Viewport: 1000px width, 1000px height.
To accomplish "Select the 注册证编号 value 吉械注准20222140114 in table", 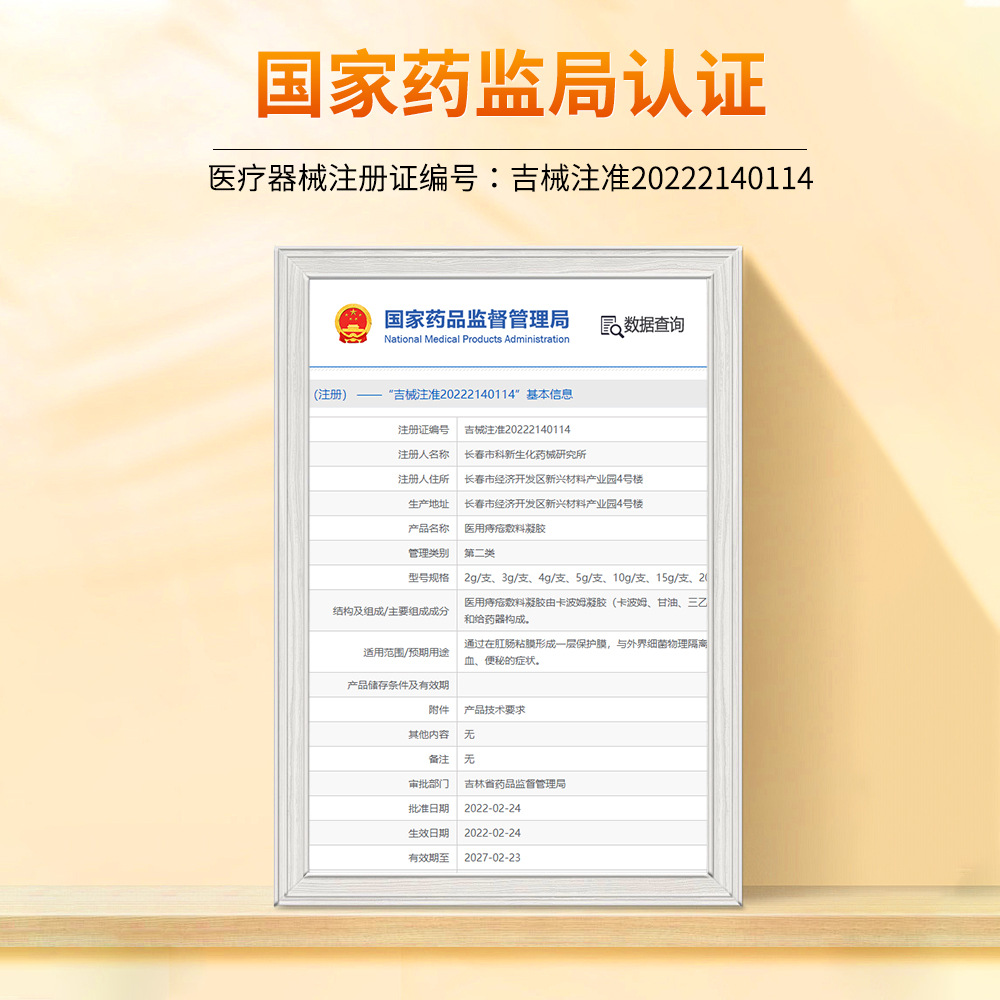I will [x=517, y=430].
